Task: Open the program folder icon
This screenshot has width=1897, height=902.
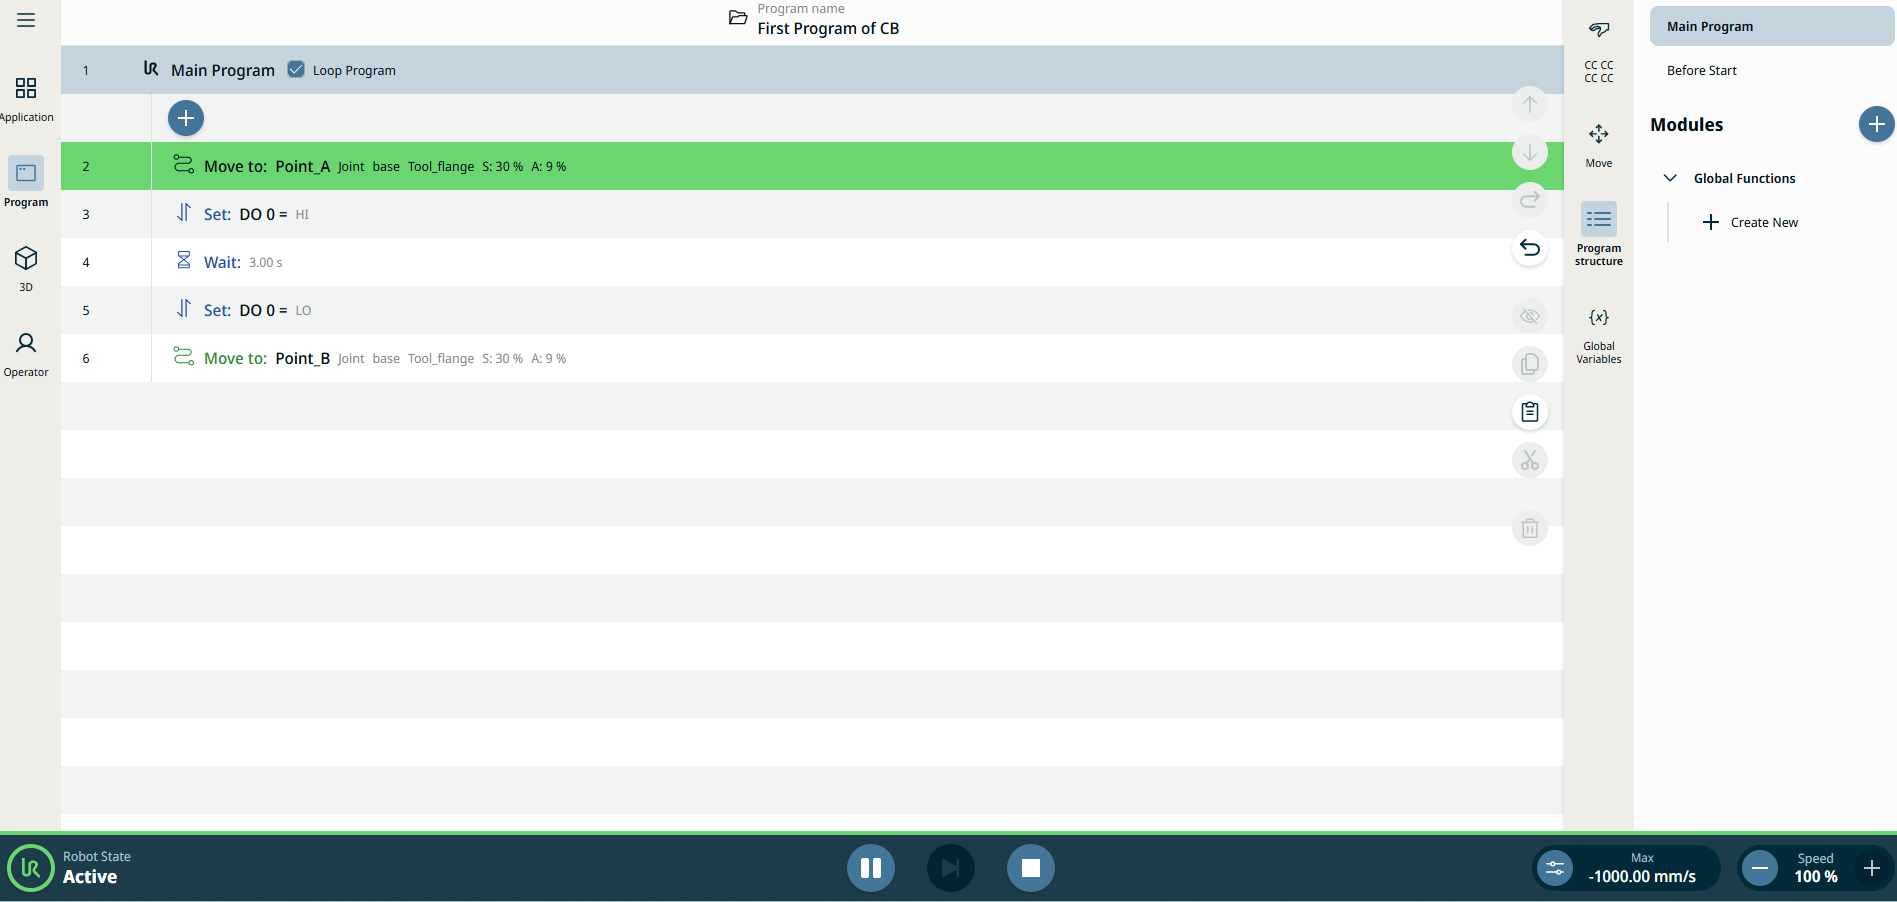Action: pyautogui.click(x=738, y=18)
